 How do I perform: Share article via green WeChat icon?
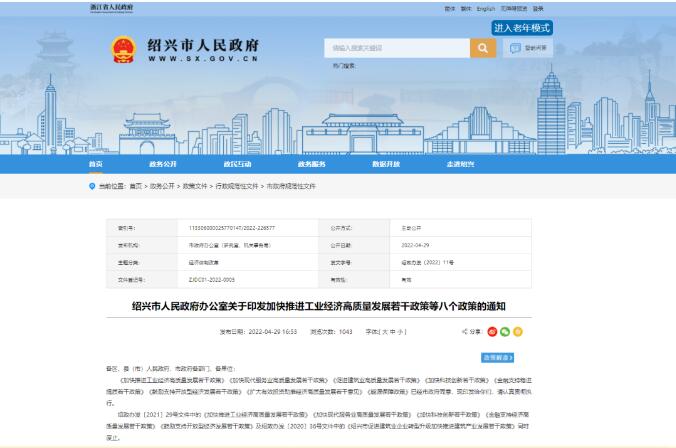point(506,331)
